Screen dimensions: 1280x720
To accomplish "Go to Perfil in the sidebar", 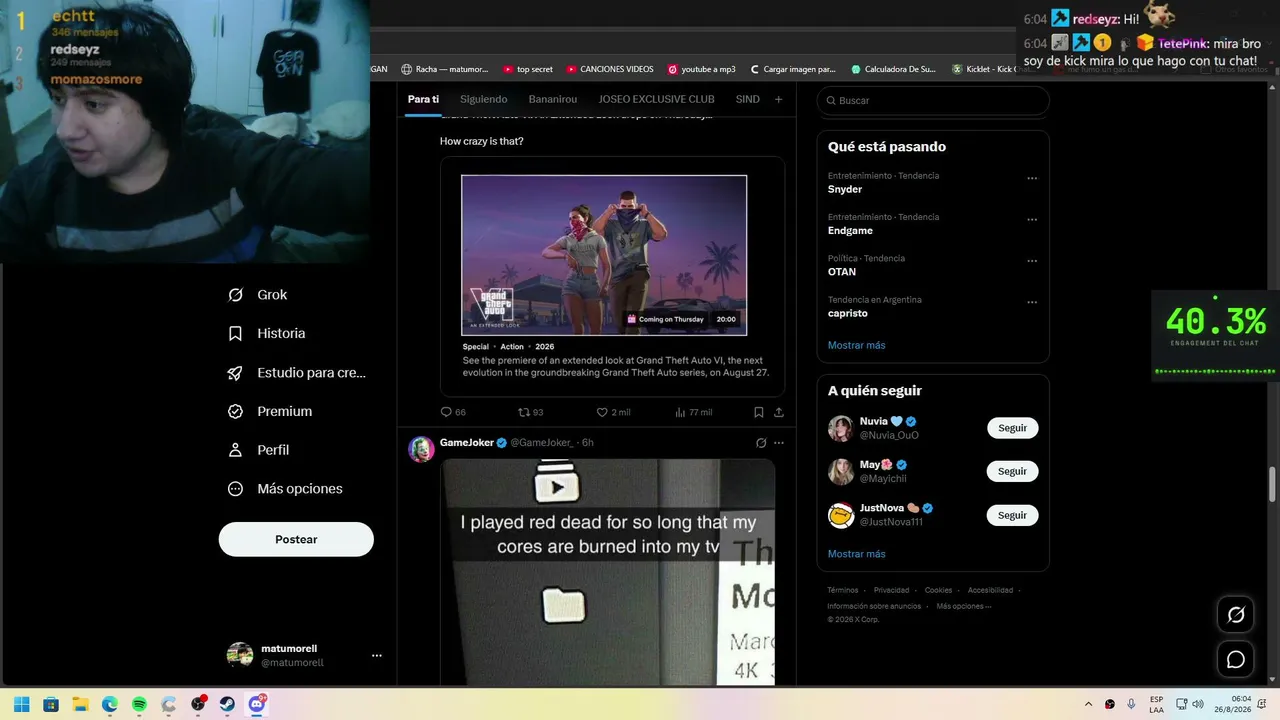I will (258, 450).
